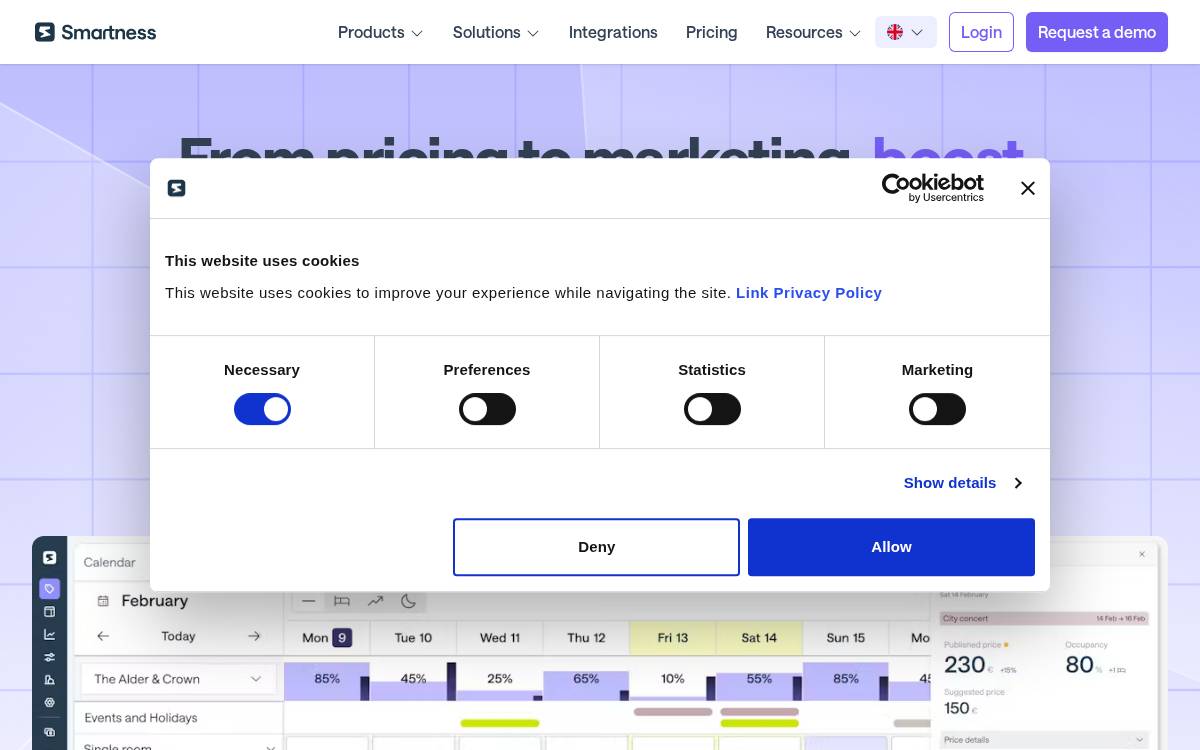Click the 230 published price value
Image resolution: width=1200 pixels, height=750 pixels.
965,665
